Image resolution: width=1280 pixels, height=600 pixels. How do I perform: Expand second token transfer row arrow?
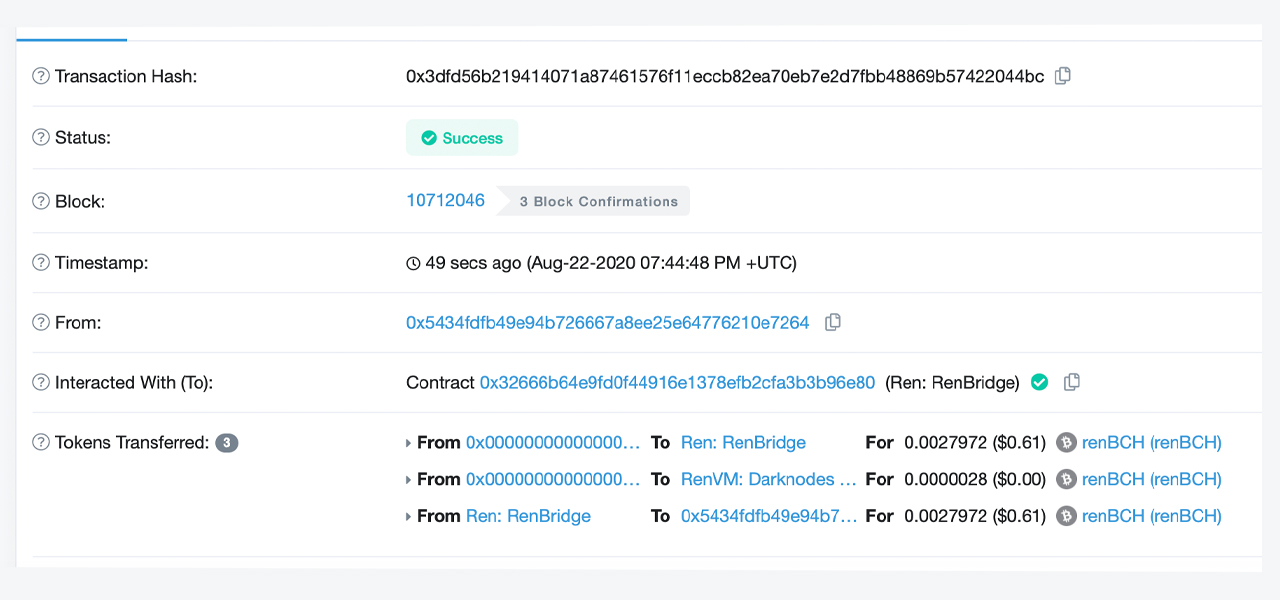click(x=408, y=480)
